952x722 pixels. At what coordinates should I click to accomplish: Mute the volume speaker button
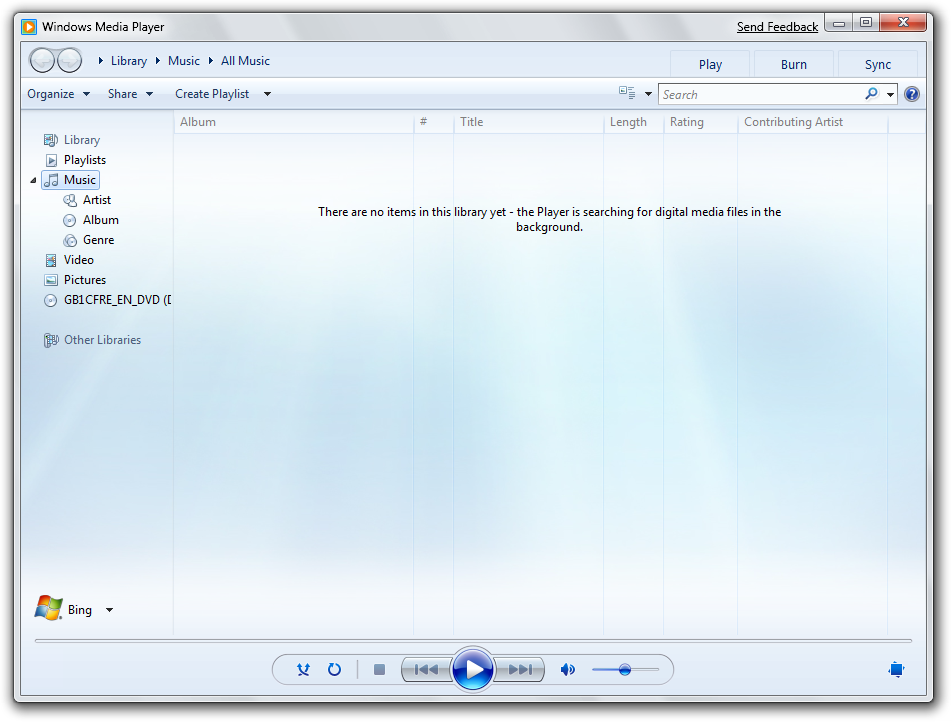click(567, 670)
